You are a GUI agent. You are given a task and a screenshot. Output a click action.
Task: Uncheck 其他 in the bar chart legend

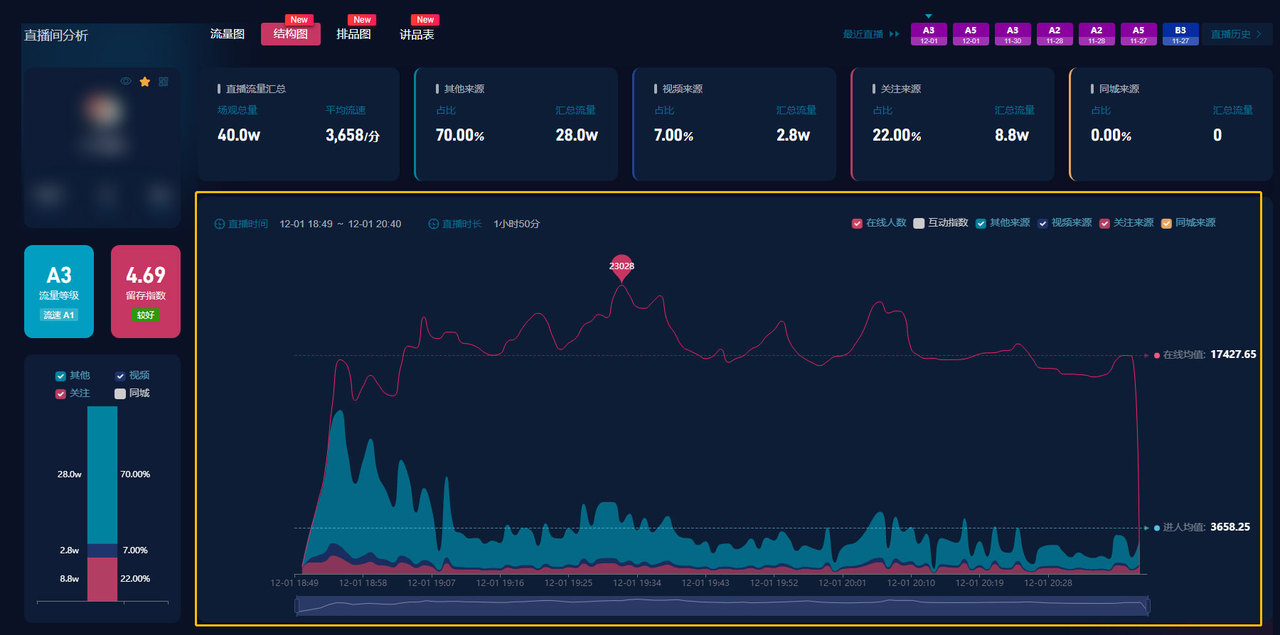pyautogui.click(x=61, y=376)
